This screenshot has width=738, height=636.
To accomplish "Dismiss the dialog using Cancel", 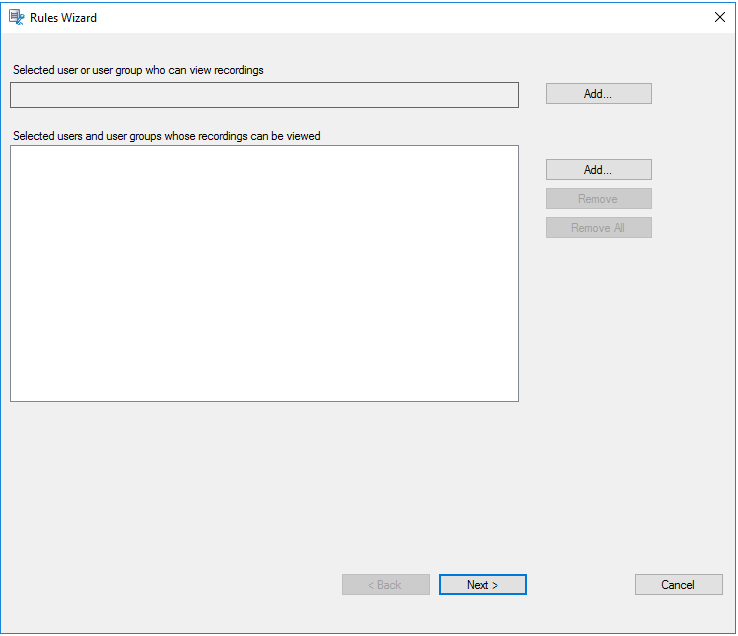I will coord(678,585).
